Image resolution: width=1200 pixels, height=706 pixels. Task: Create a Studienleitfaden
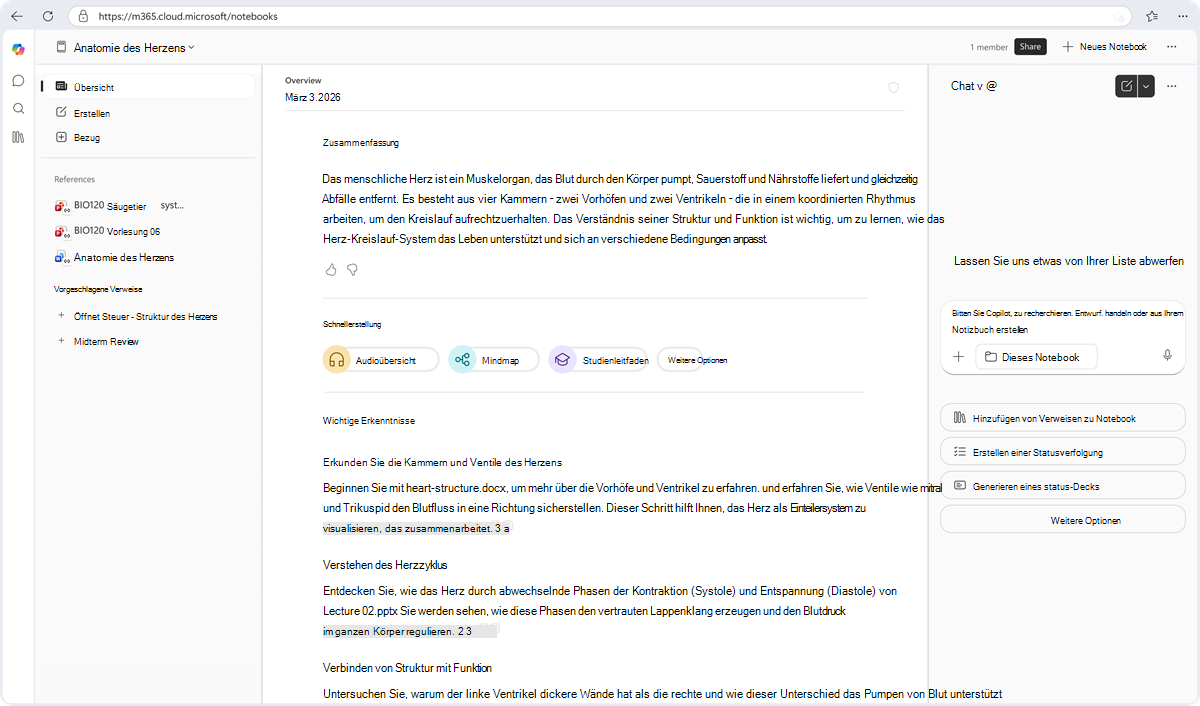coord(600,360)
